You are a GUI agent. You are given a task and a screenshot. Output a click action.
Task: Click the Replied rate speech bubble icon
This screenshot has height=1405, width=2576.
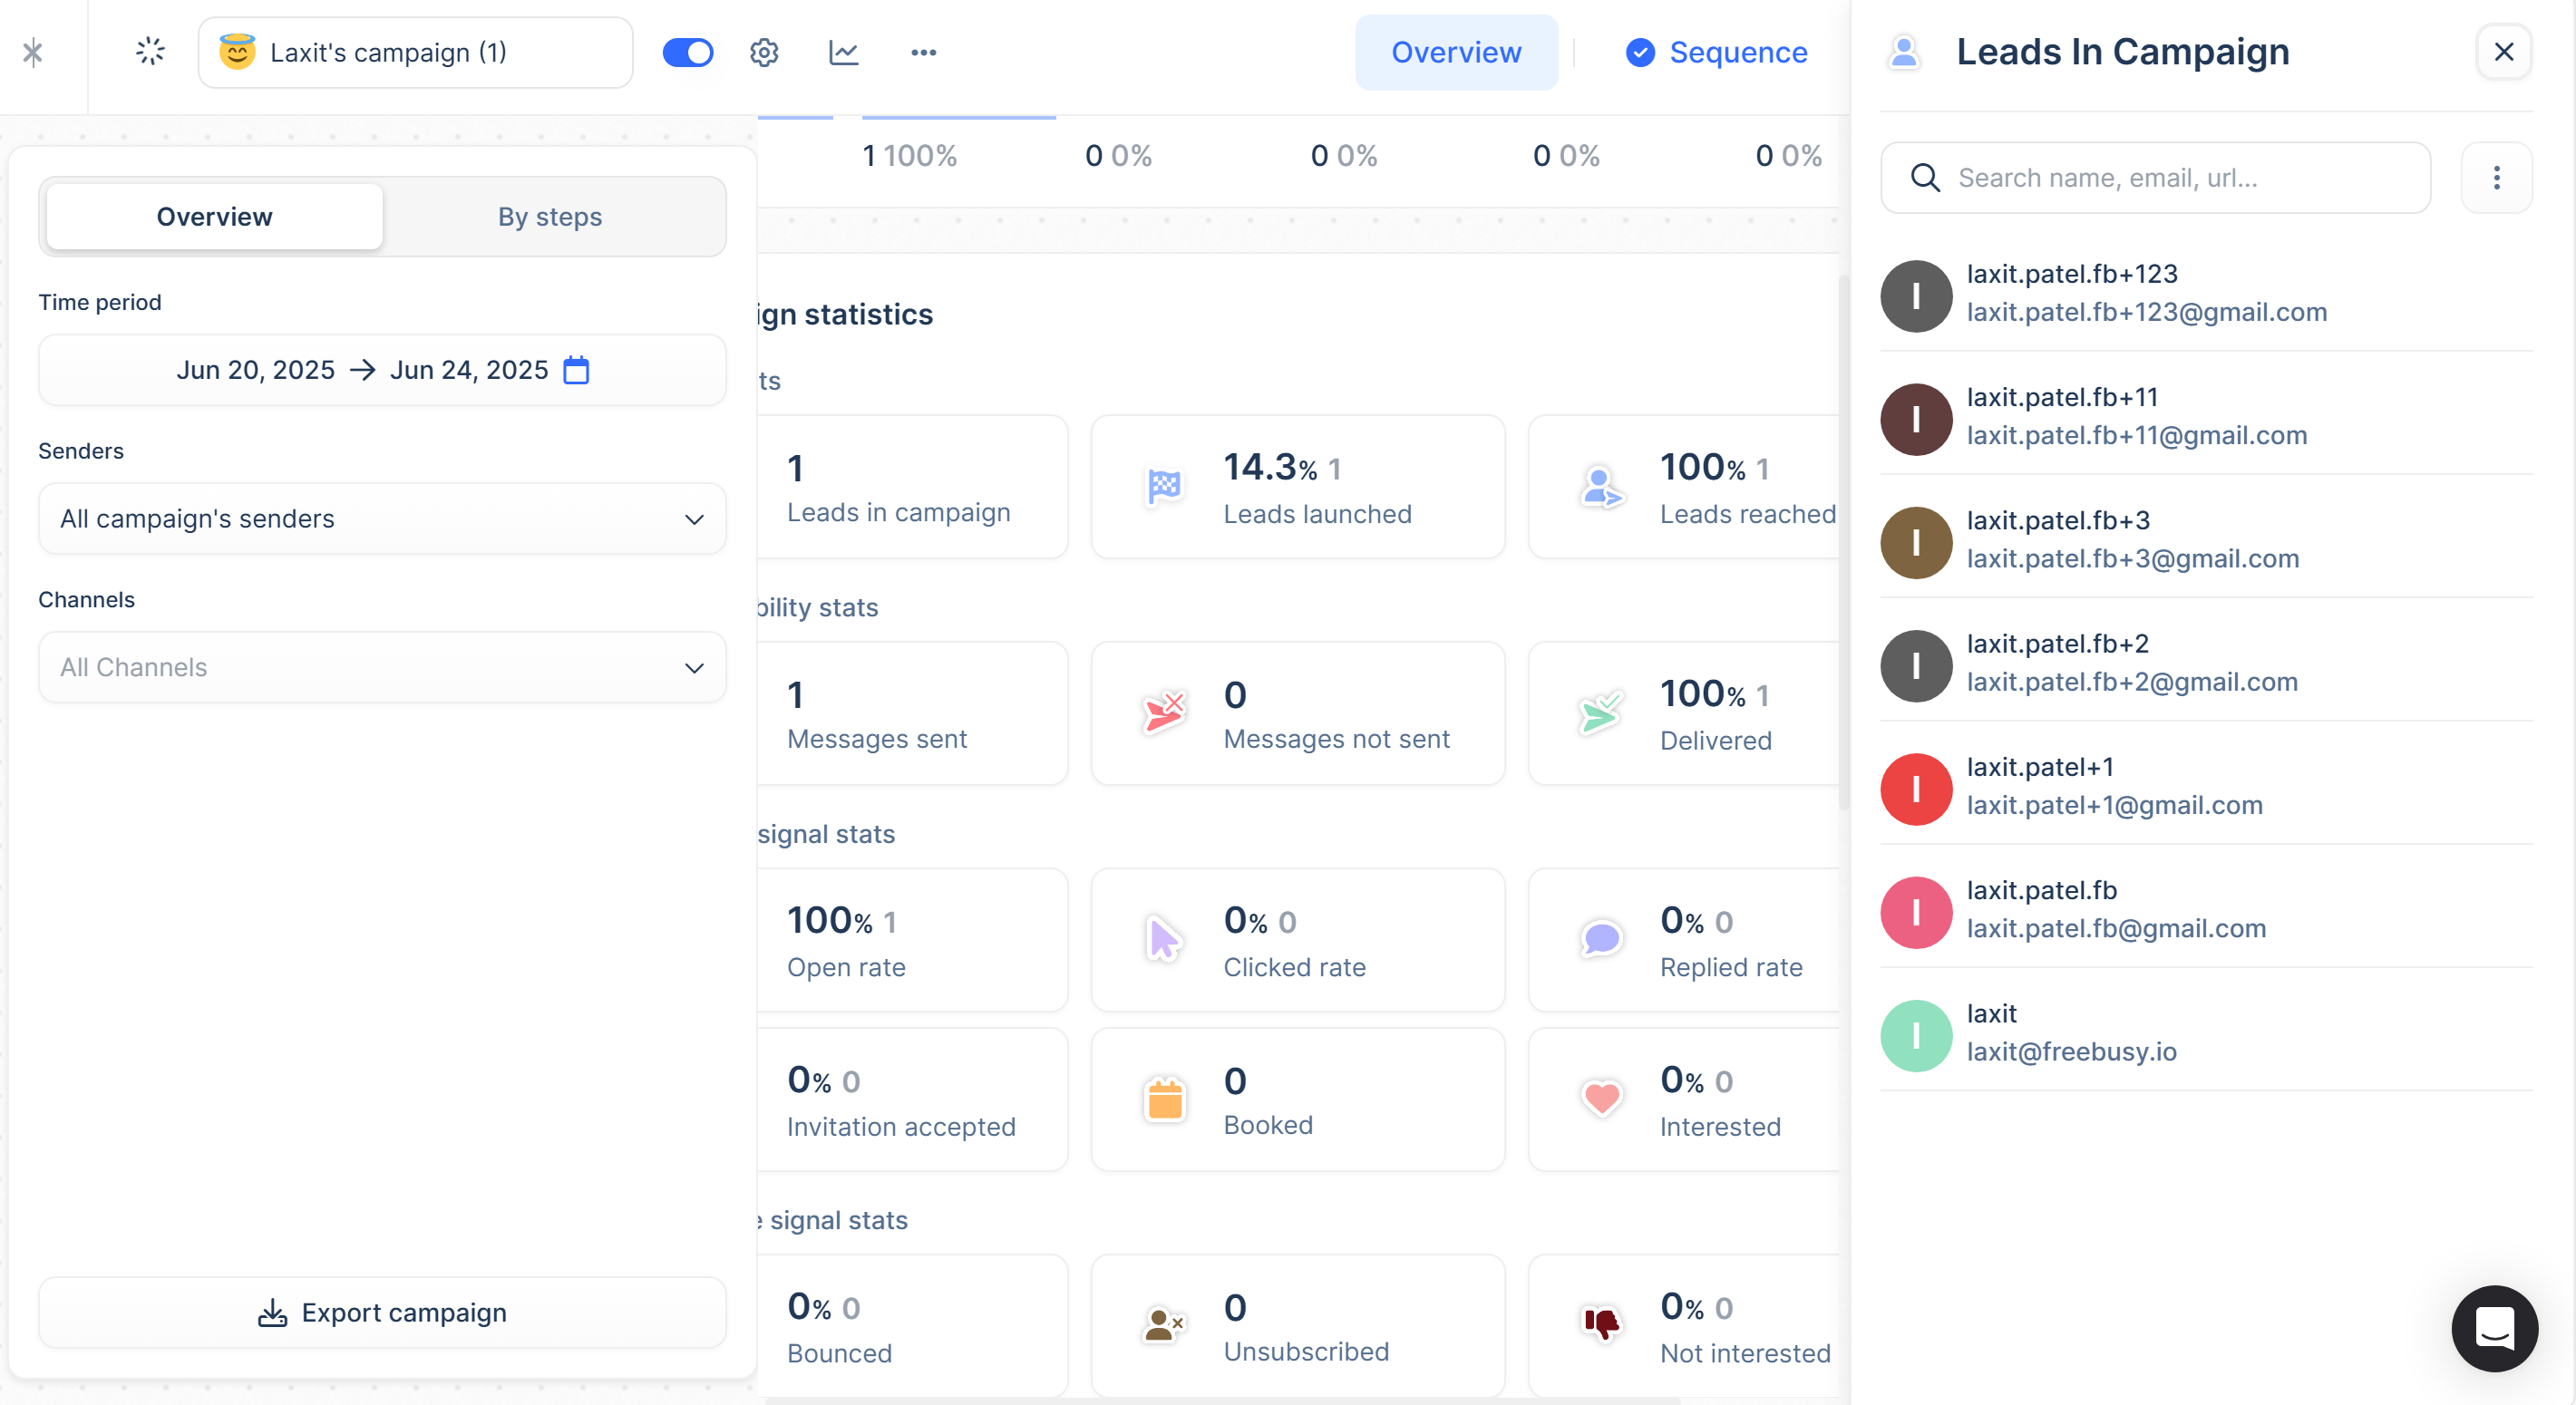click(1601, 940)
